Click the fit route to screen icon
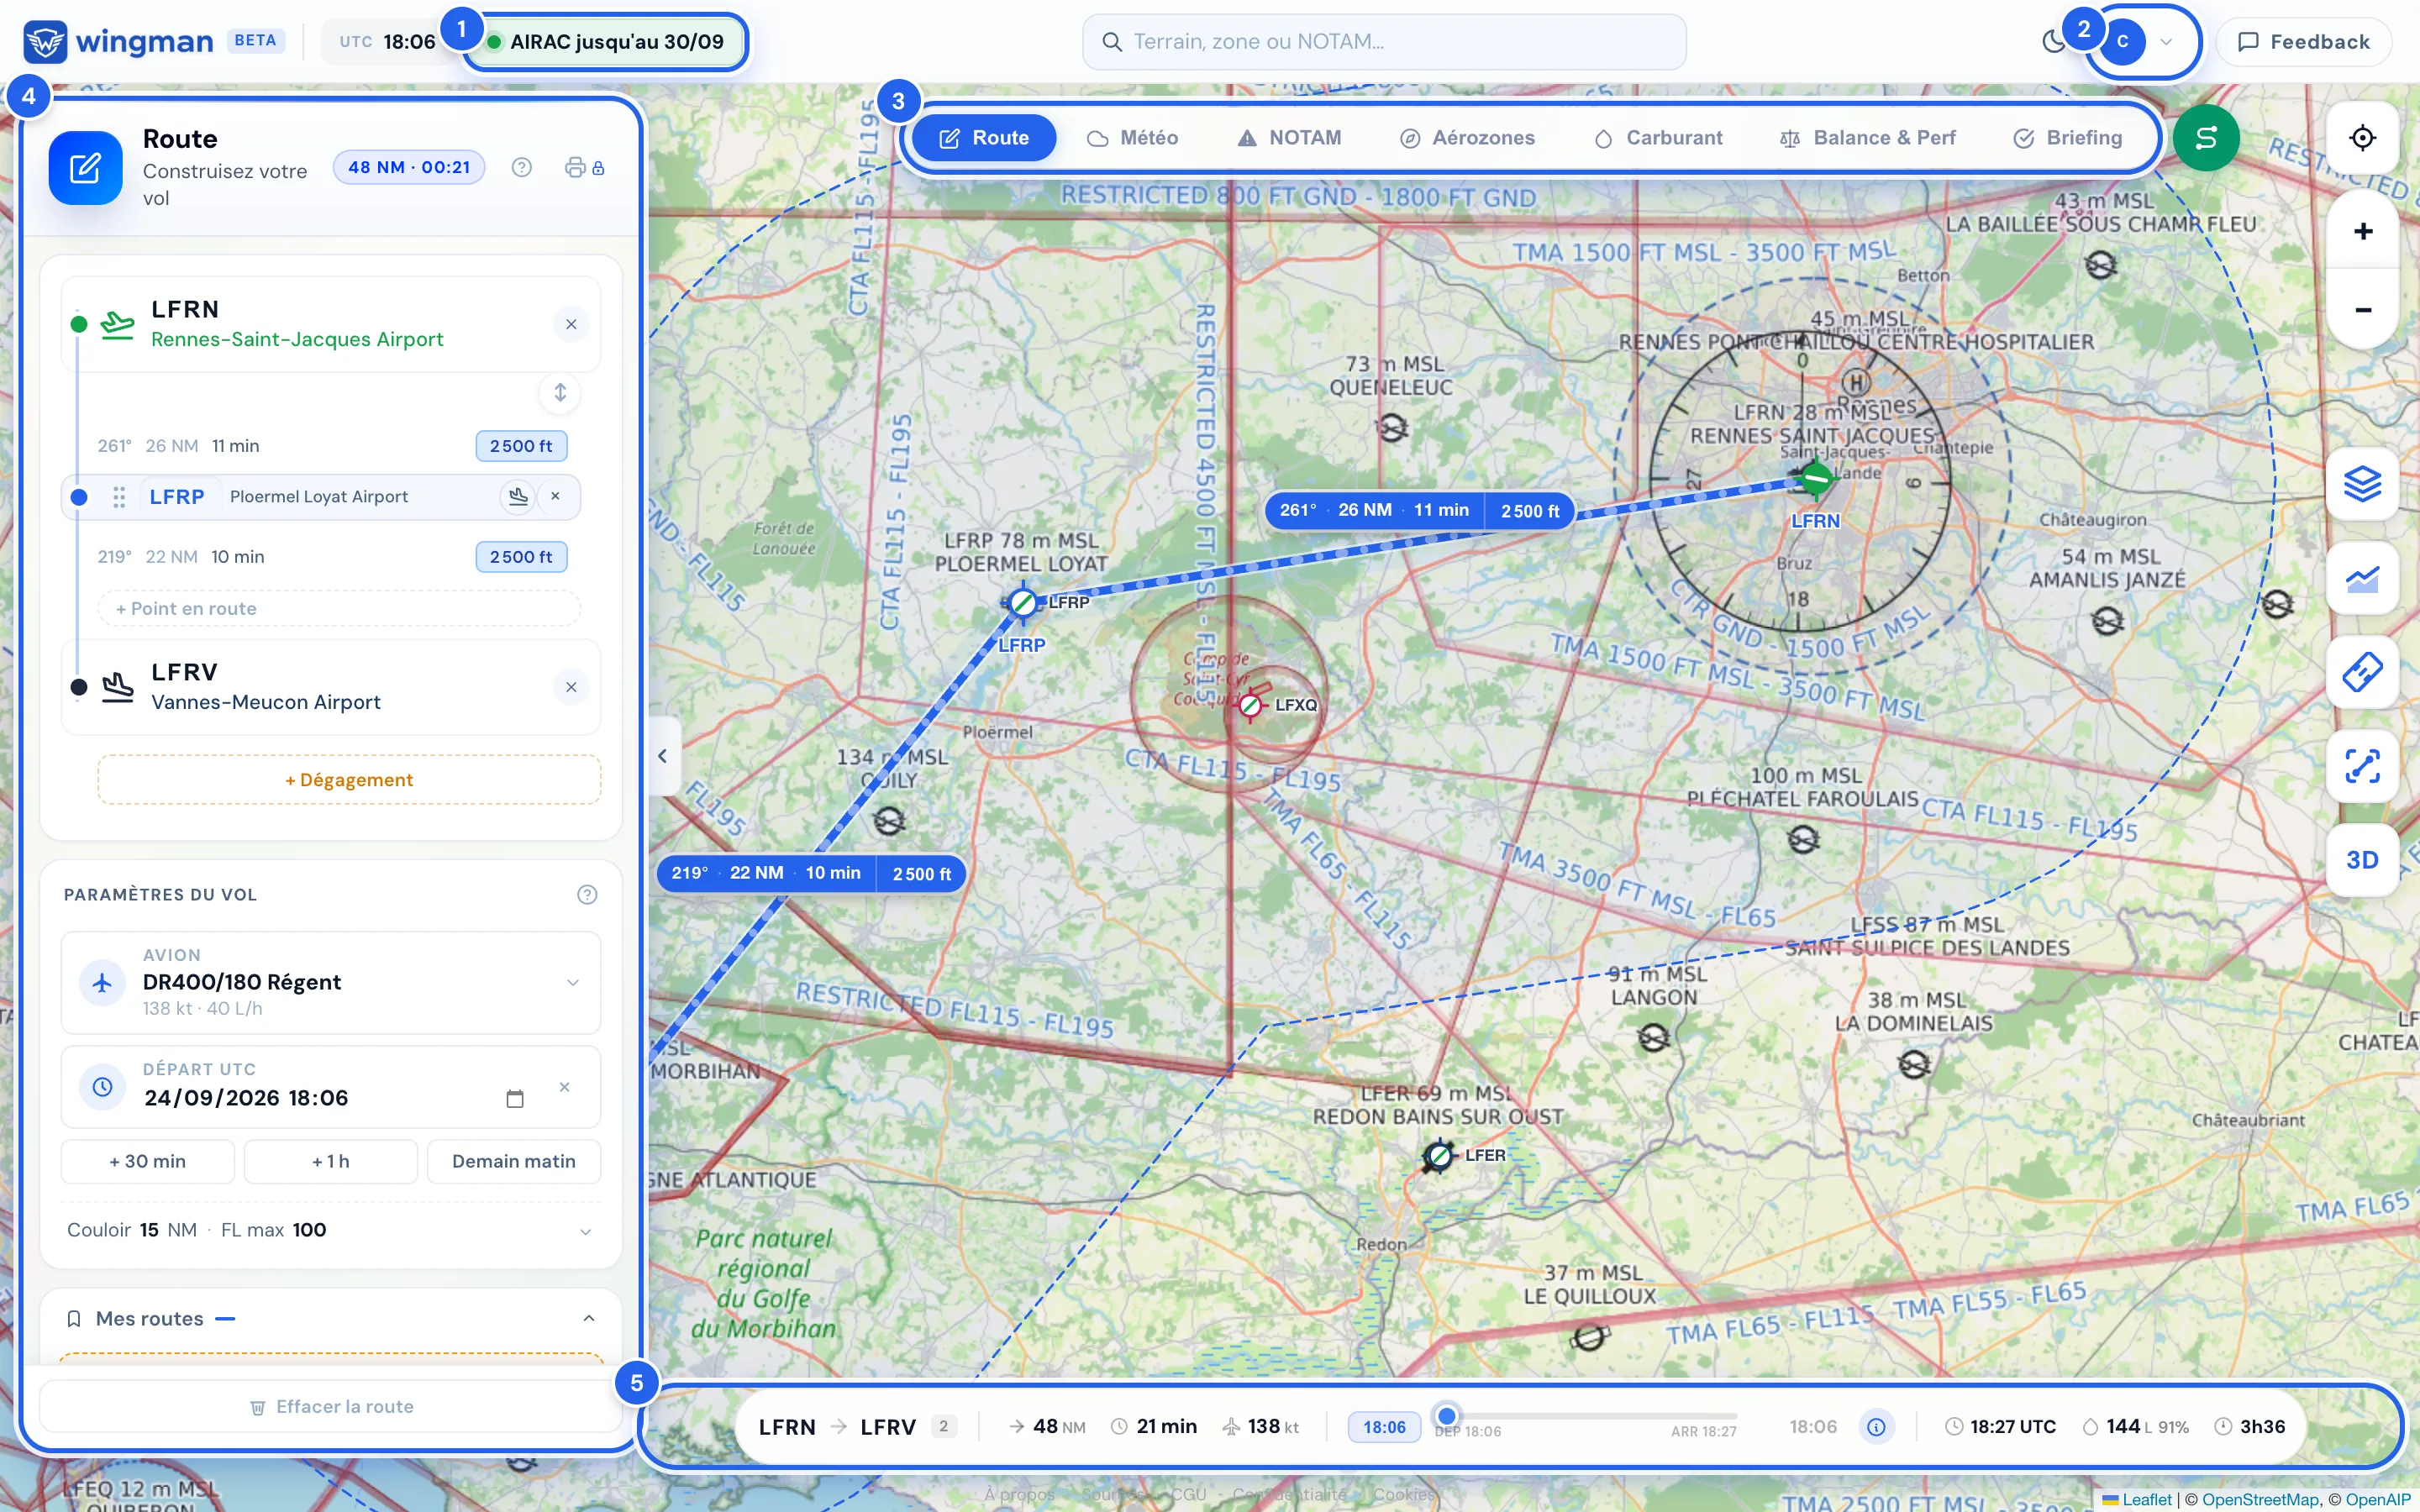This screenshot has height=1512, width=2420. 2362,766
